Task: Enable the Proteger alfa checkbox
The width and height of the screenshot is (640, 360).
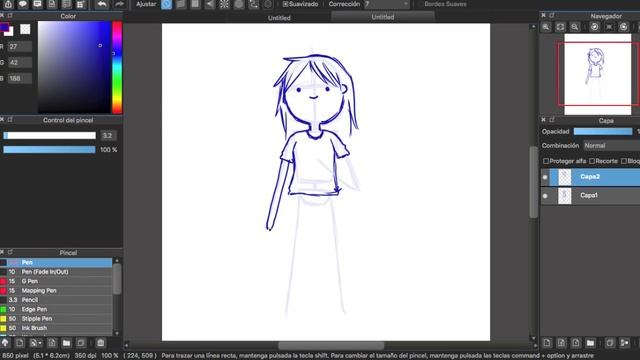Action: (546, 161)
